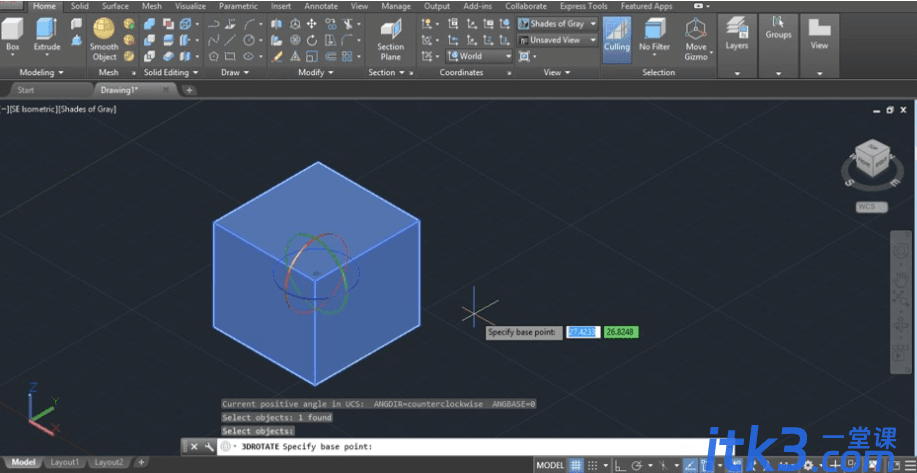Switch to Layout2 tab
The width and height of the screenshot is (917, 473).
[x=109, y=462]
